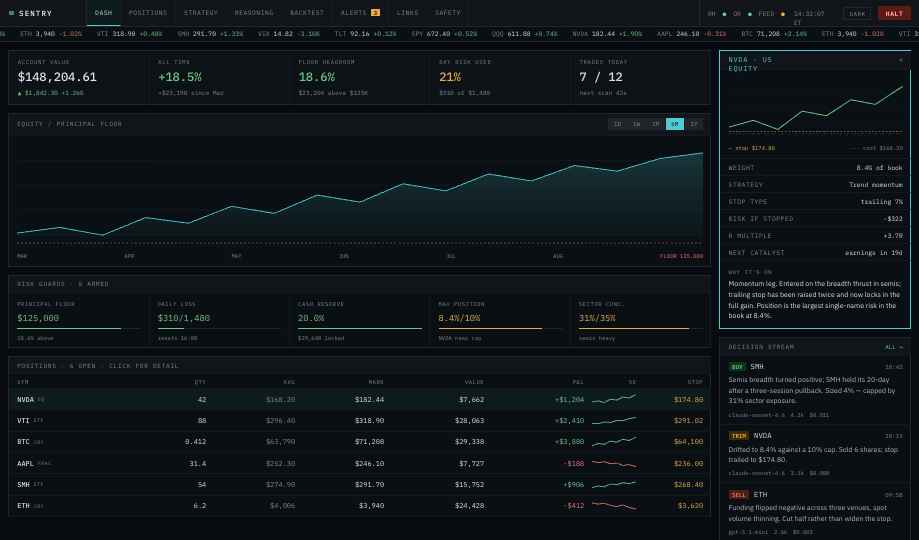Click NVDA stop price $174.80 in table
The height and width of the screenshot is (540, 919).
click(x=689, y=400)
